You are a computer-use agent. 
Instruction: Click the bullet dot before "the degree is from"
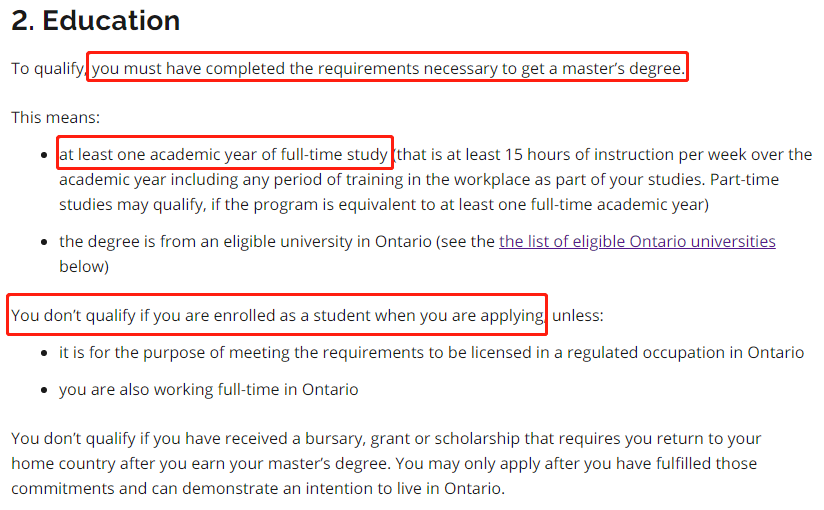pyautogui.click(x=44, y=242)
